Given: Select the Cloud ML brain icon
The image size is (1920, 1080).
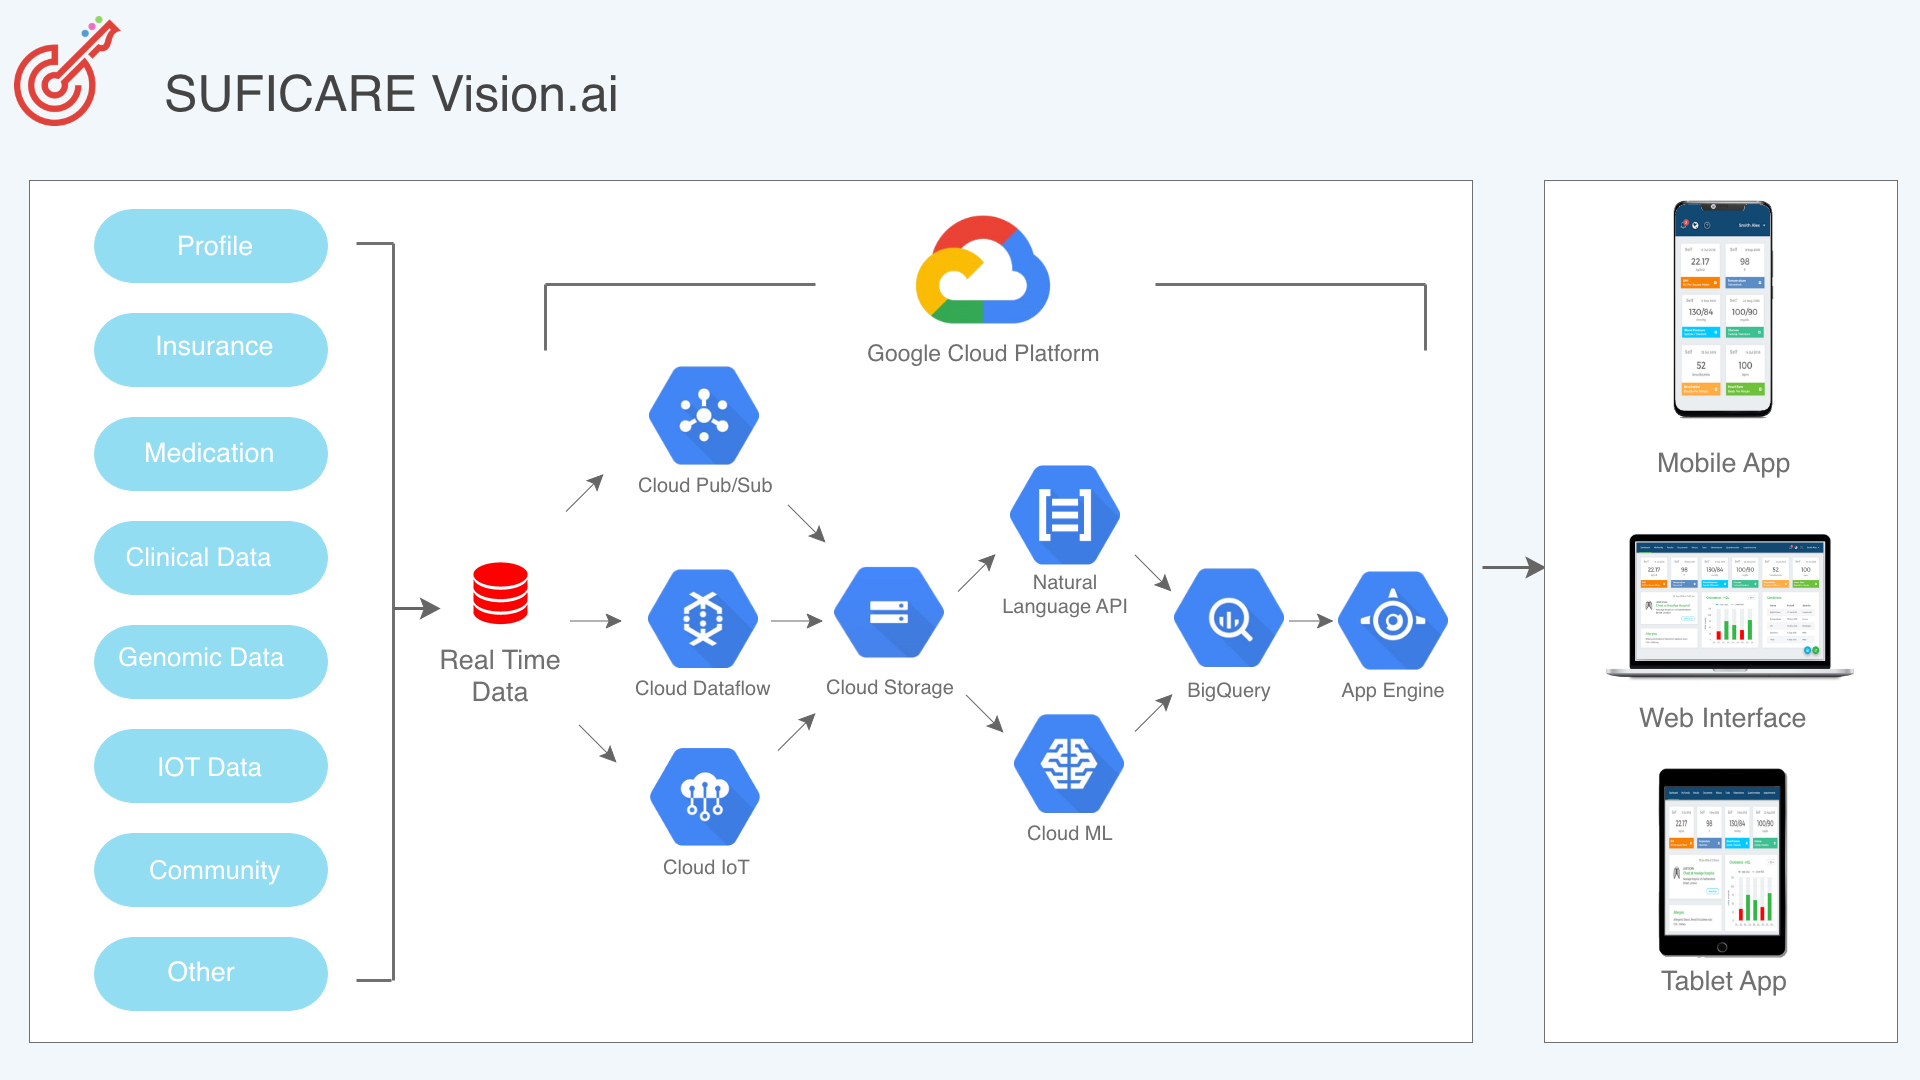Looking at the screenshot, I should [1069, 764].
